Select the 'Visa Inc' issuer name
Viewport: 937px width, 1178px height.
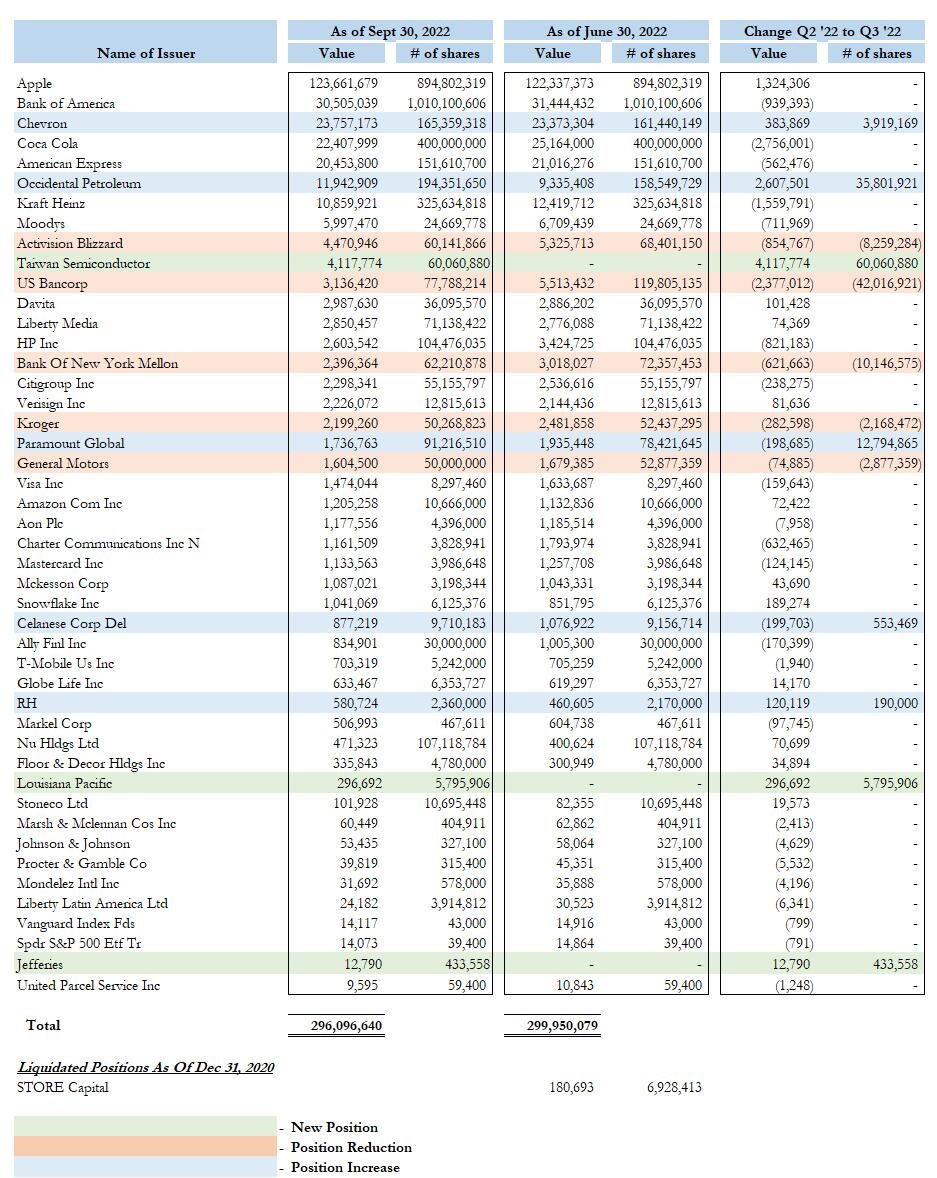pos(40,484)
